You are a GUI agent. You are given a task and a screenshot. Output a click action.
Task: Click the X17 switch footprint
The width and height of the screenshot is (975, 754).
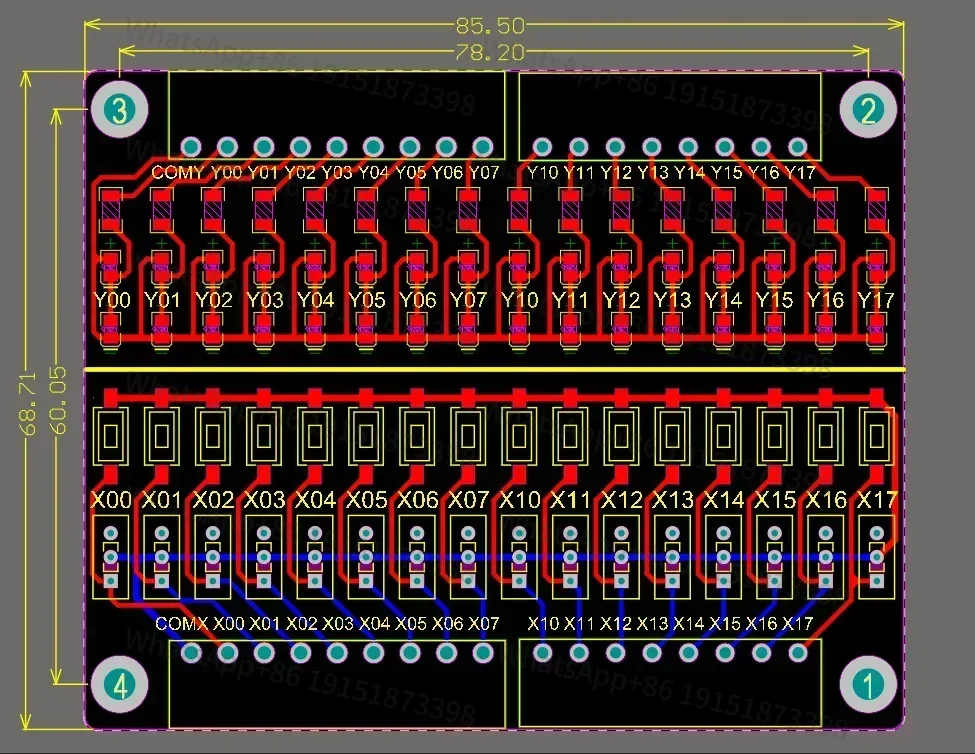876,436
